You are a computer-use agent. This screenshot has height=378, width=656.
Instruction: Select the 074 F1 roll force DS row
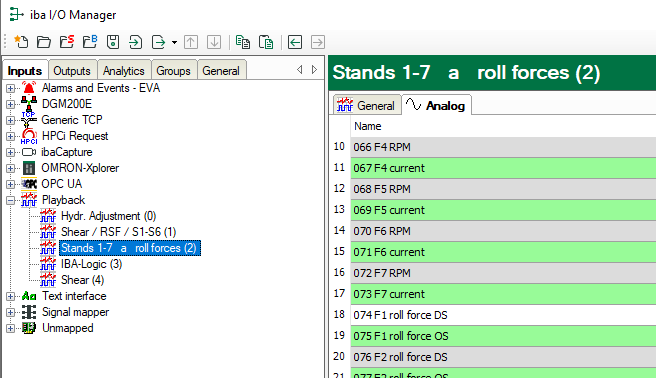coord(503,315)
